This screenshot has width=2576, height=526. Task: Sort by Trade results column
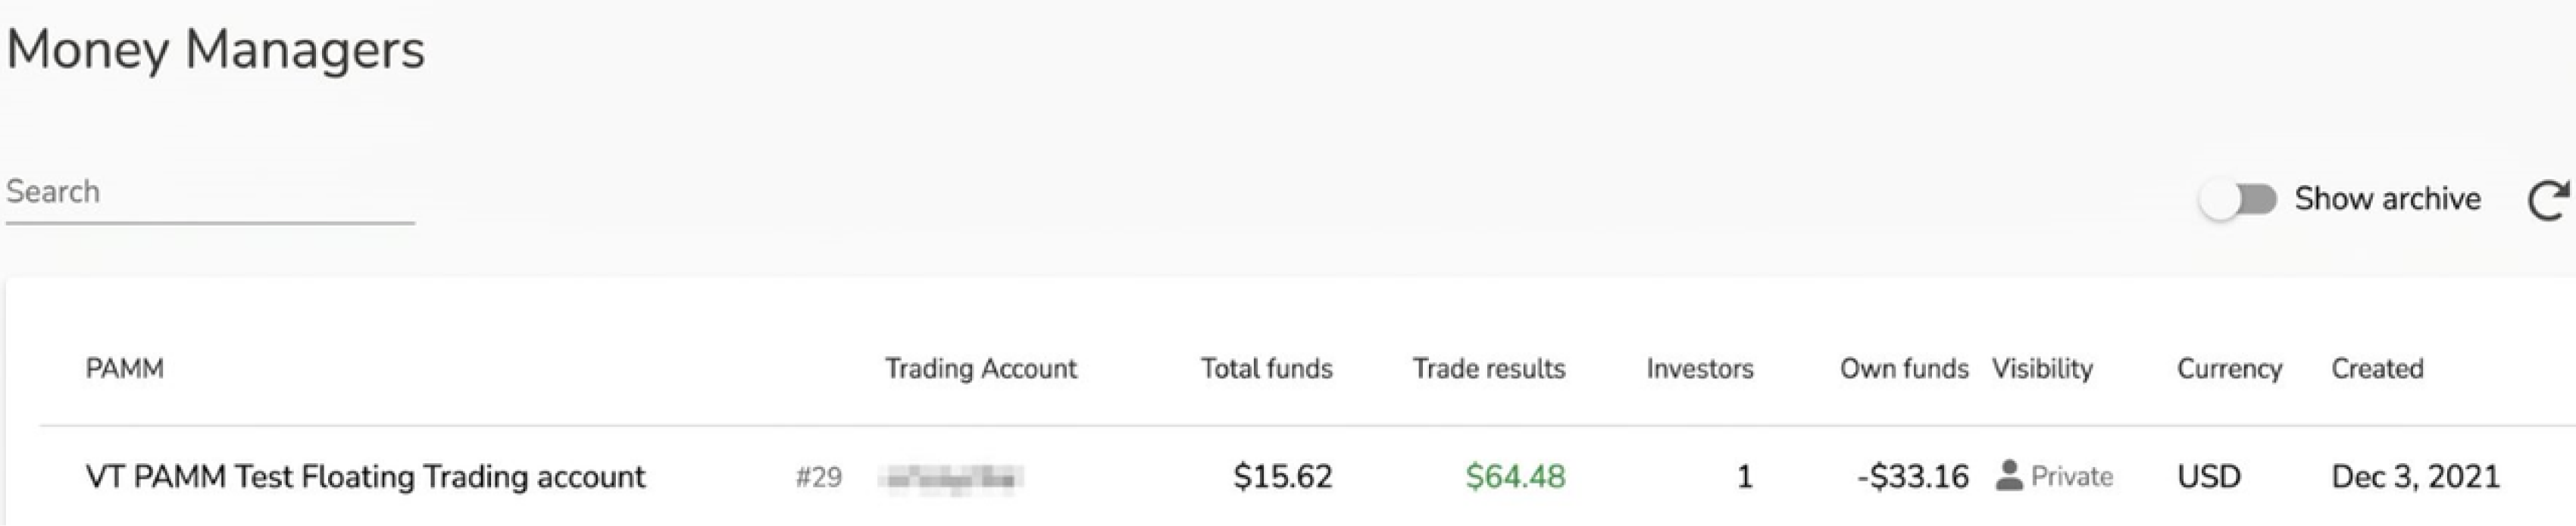[x=1488, y=369]
